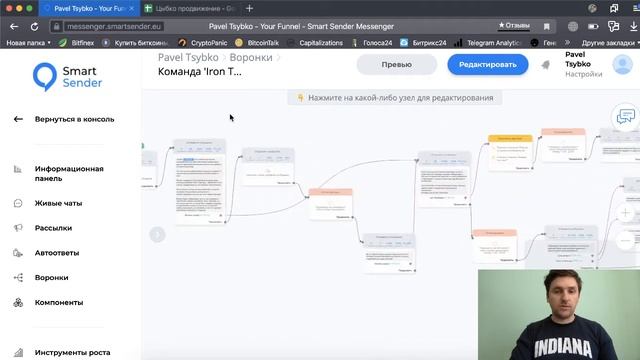Zoom in canvas with plus button
This screenshot has width=640, height=360.
[x=625, y=213]
